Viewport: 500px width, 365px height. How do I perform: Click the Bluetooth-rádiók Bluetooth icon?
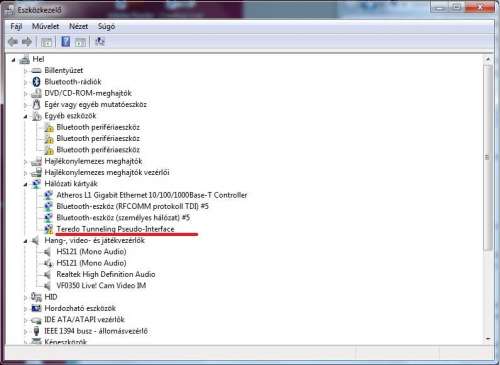(x=36, y=82)
